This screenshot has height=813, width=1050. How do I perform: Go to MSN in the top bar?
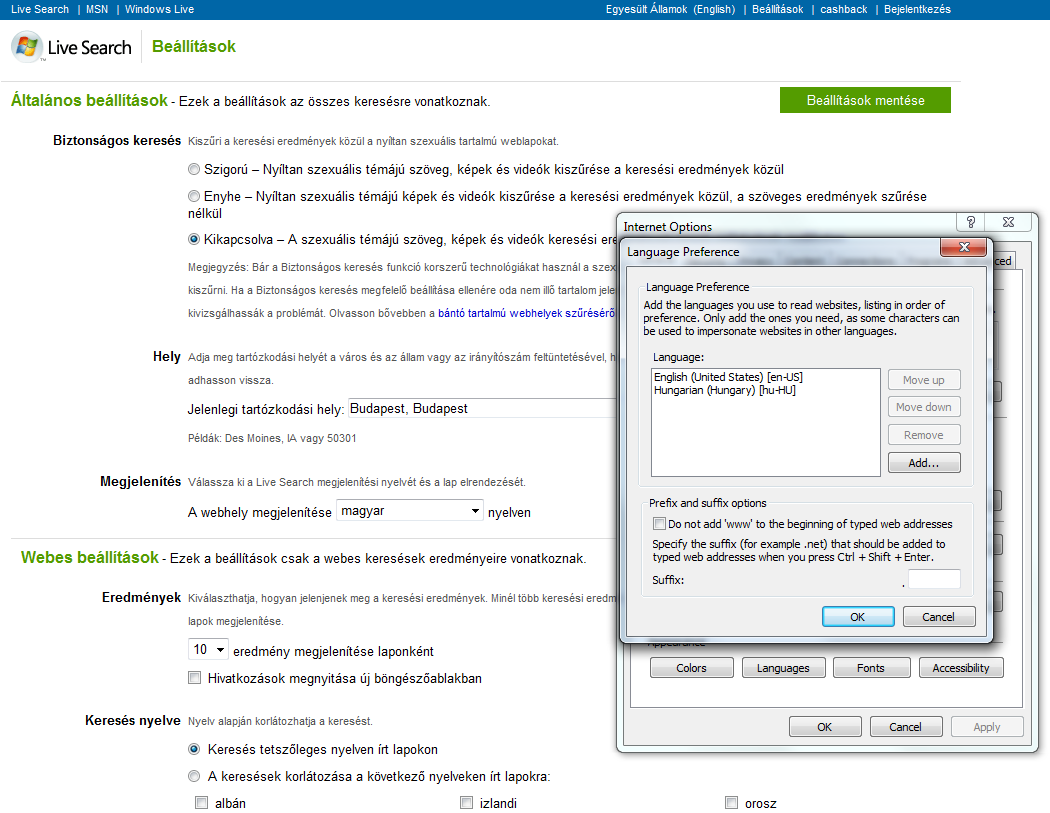click(x=97, y=9)
